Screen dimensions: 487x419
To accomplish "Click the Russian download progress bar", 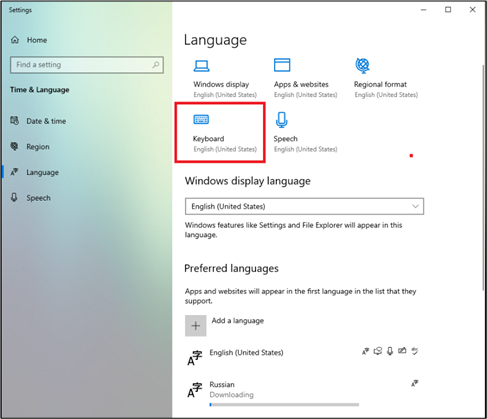I will pyautogui.click(x=284, y=405).
